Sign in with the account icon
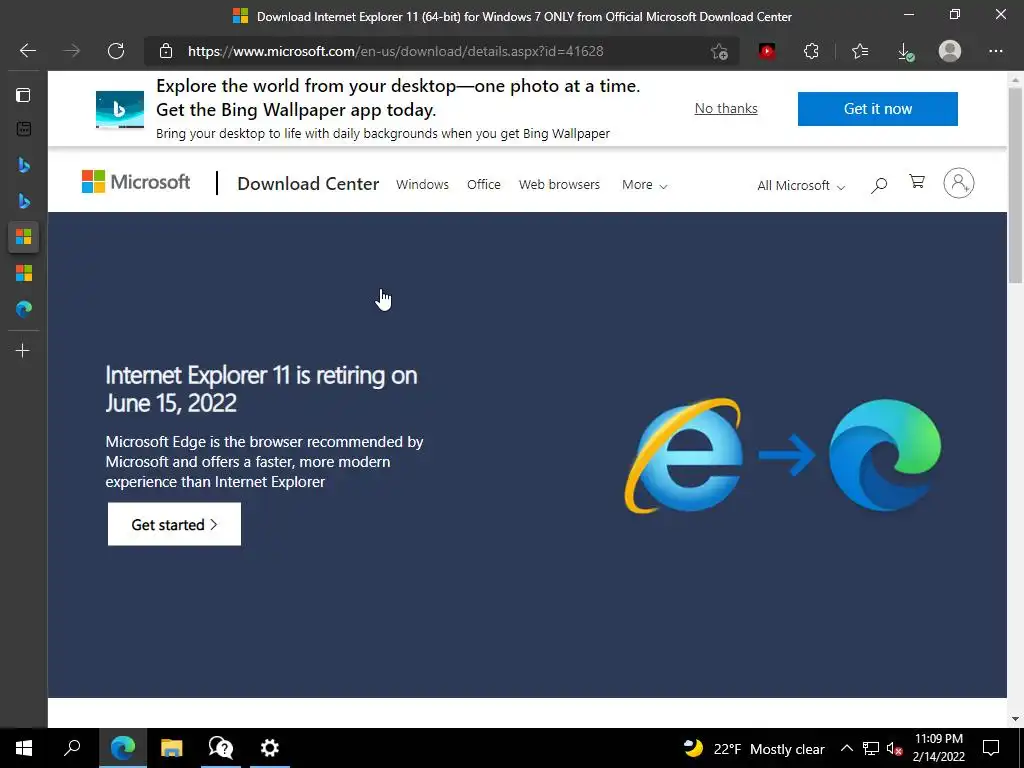The height and width of the screenshot is (768, 1024). coord(959,183)
